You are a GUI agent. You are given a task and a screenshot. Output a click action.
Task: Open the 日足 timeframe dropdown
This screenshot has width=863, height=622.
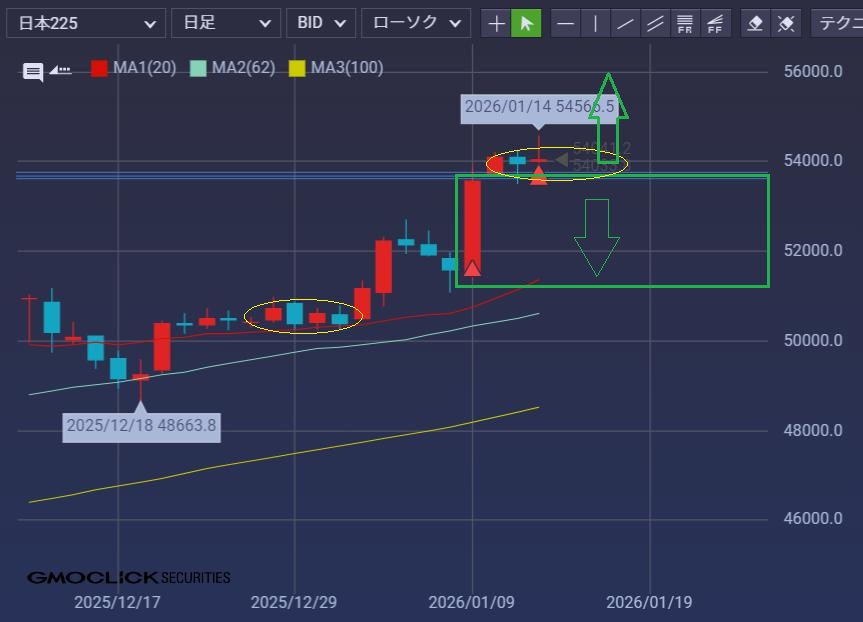click(226, 23)
